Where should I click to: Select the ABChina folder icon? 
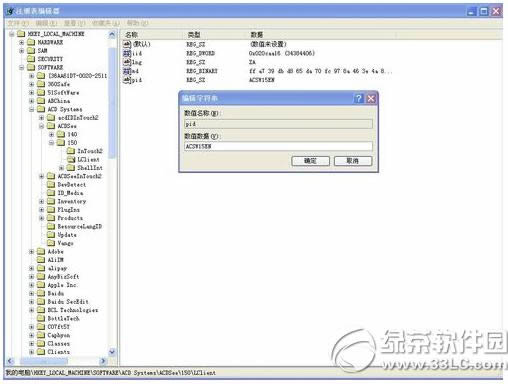[x=41, y=101]
